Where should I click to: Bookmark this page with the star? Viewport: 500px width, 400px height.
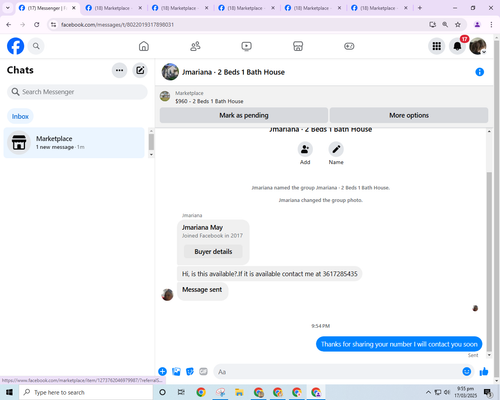[458, 24]
